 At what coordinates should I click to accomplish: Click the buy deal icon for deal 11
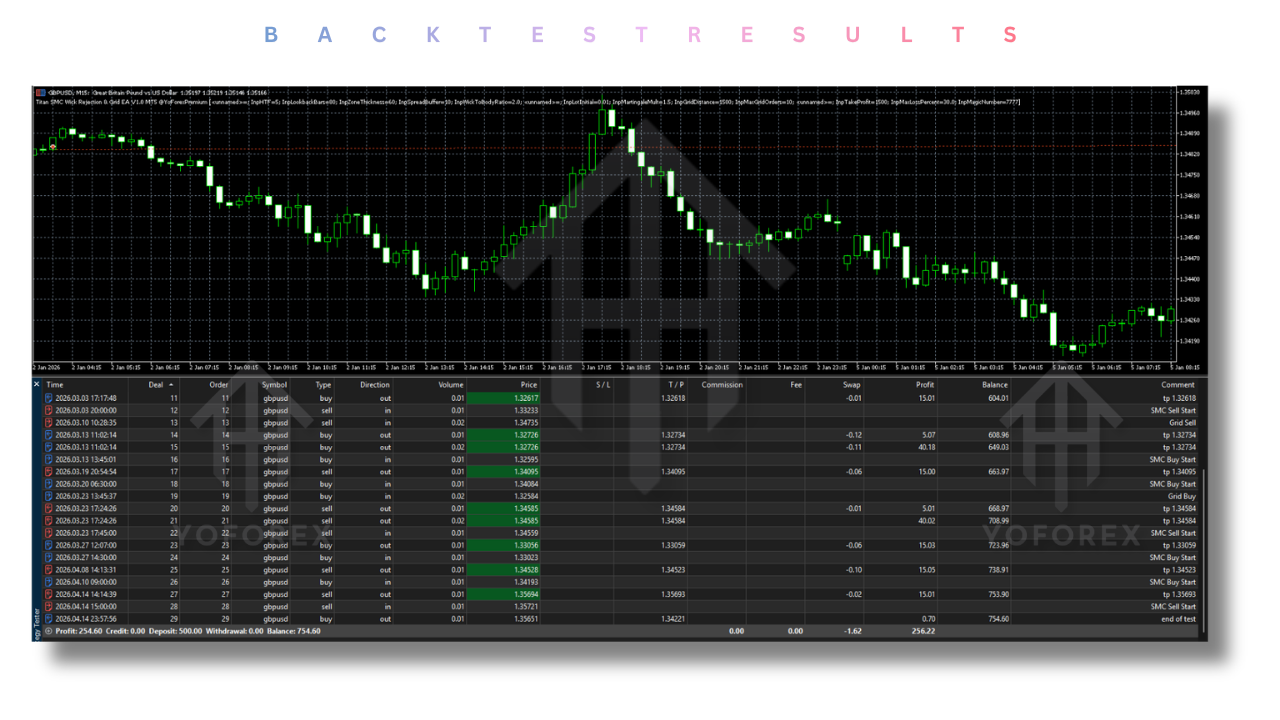[x=49, y=398]
